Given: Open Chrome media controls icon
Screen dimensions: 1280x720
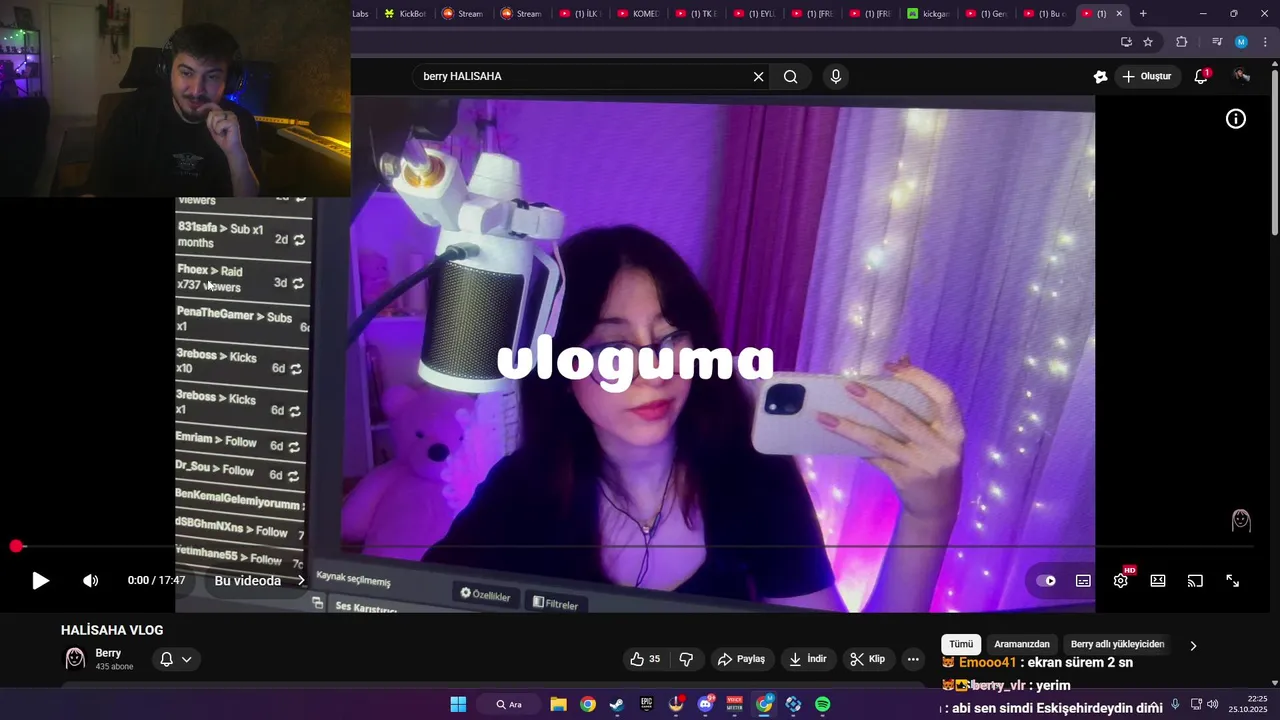Looking at the screenshot, I should [1217, 42].
